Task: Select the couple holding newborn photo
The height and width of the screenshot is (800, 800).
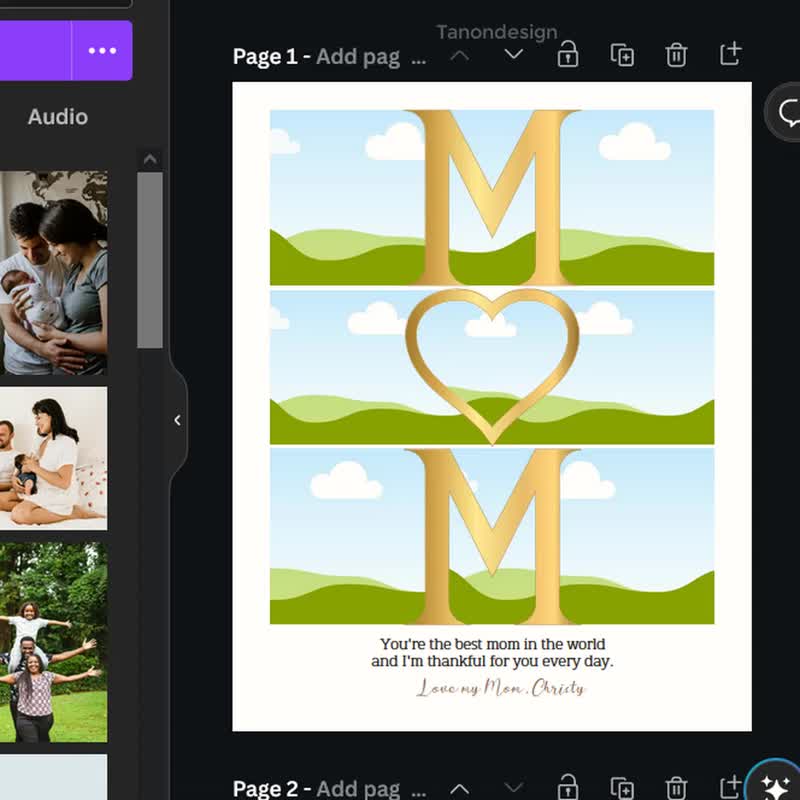Action: (x=53, y=272)
